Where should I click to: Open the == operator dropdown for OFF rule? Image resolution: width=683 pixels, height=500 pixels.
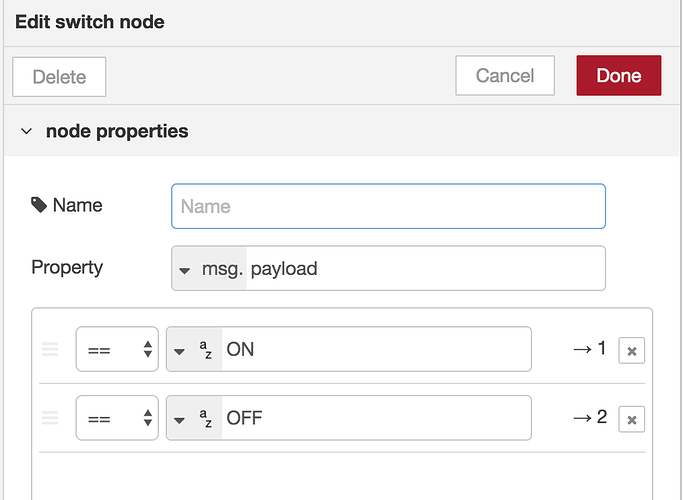[x=117, y=418]
